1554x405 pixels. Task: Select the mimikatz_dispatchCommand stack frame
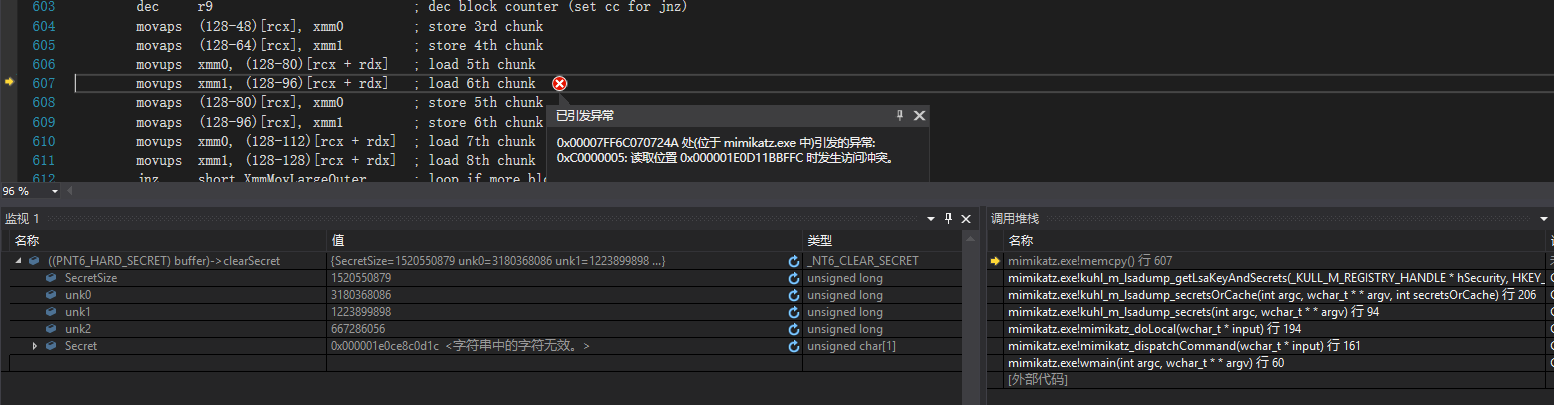coord(1184,346)
